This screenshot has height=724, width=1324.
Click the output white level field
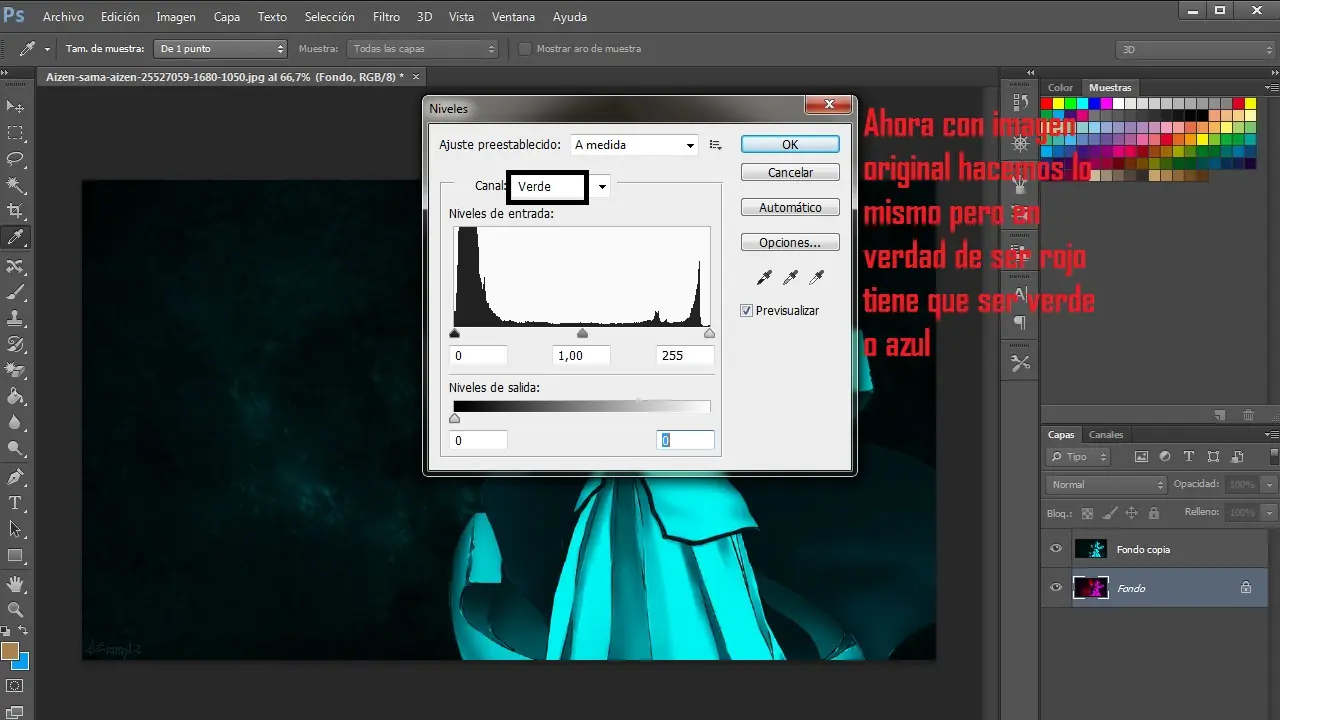coord(685,441)
